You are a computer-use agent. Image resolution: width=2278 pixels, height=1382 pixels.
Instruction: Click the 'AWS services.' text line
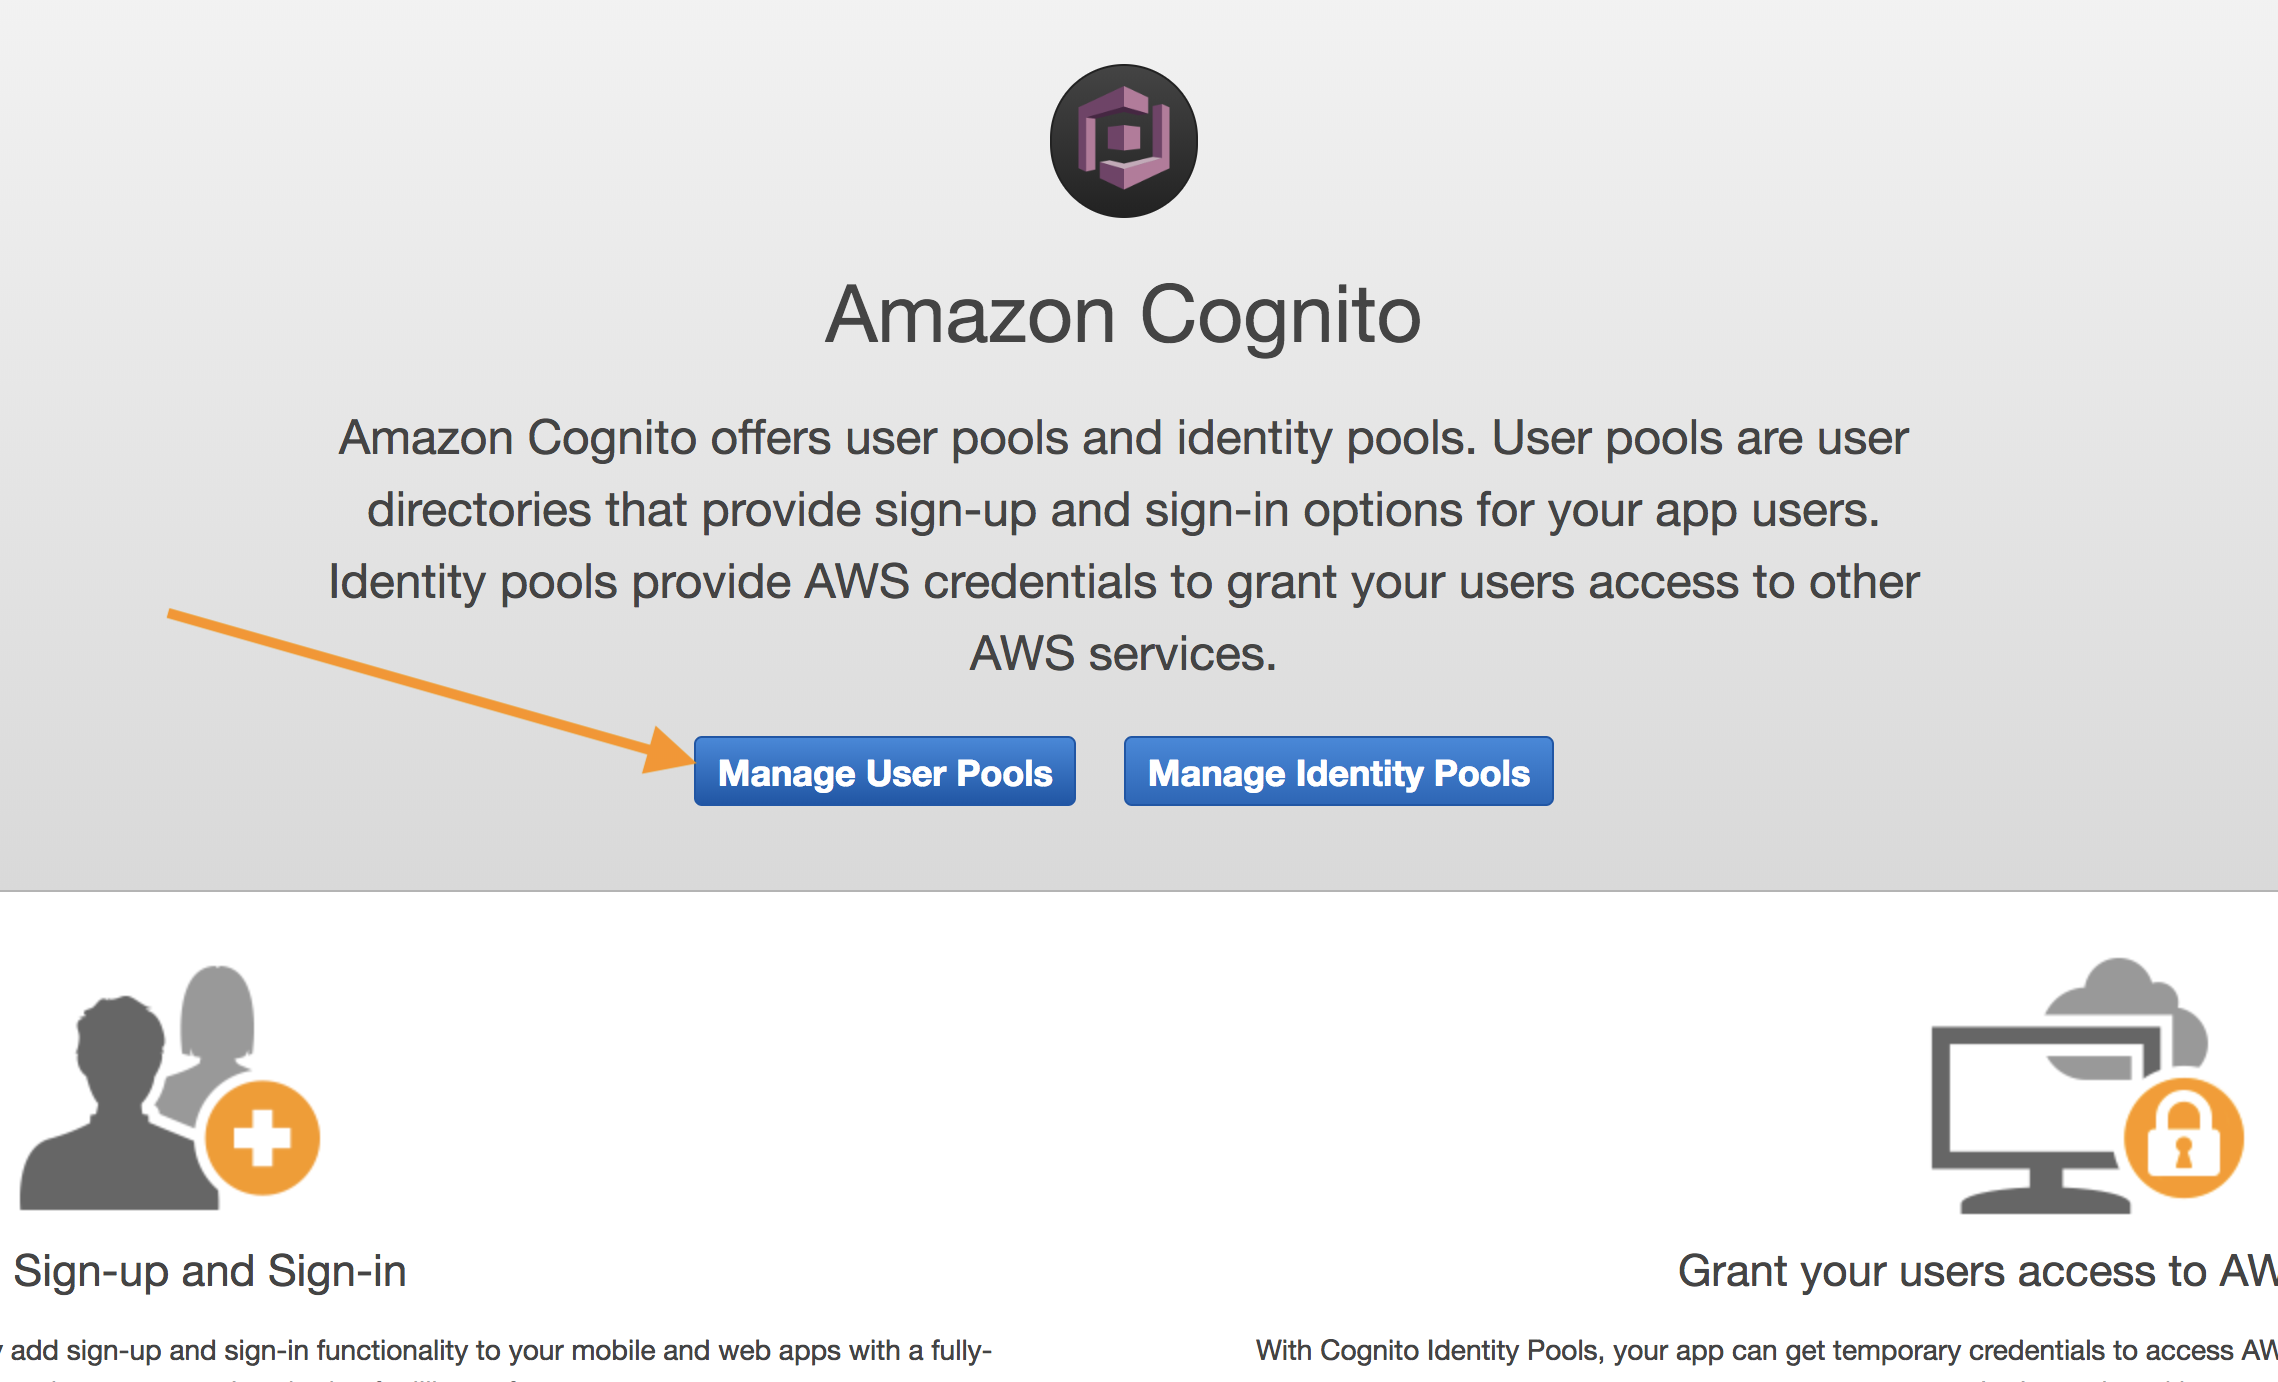point(1123,654)
